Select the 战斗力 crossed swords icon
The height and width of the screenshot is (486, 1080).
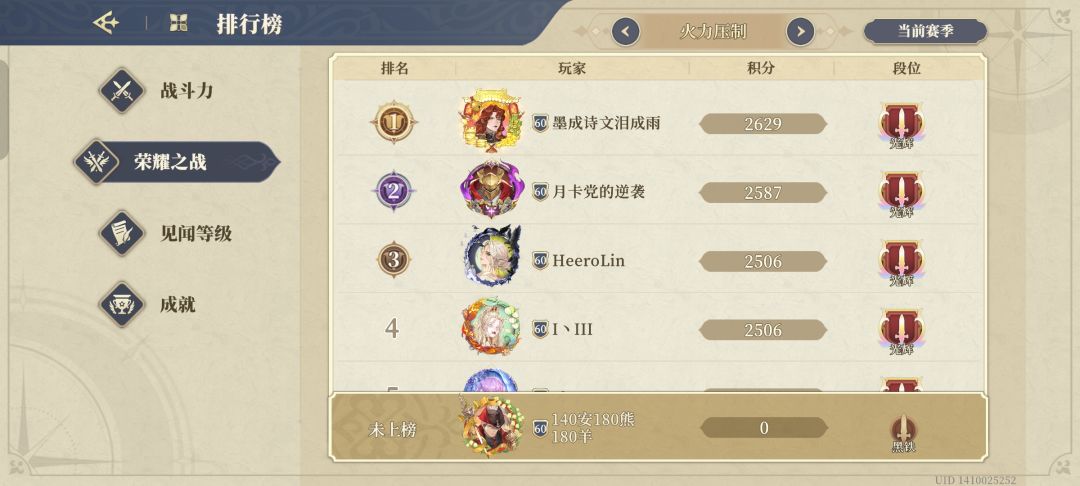[x=123, y=90]
